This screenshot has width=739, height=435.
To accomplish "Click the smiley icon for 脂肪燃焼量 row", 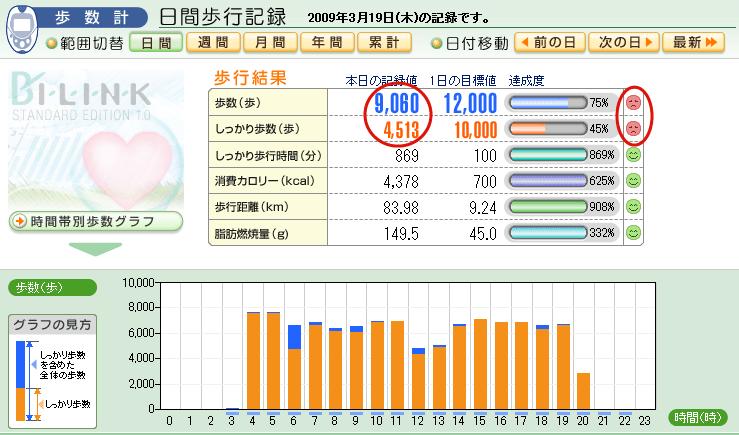I will pos(633,232).
